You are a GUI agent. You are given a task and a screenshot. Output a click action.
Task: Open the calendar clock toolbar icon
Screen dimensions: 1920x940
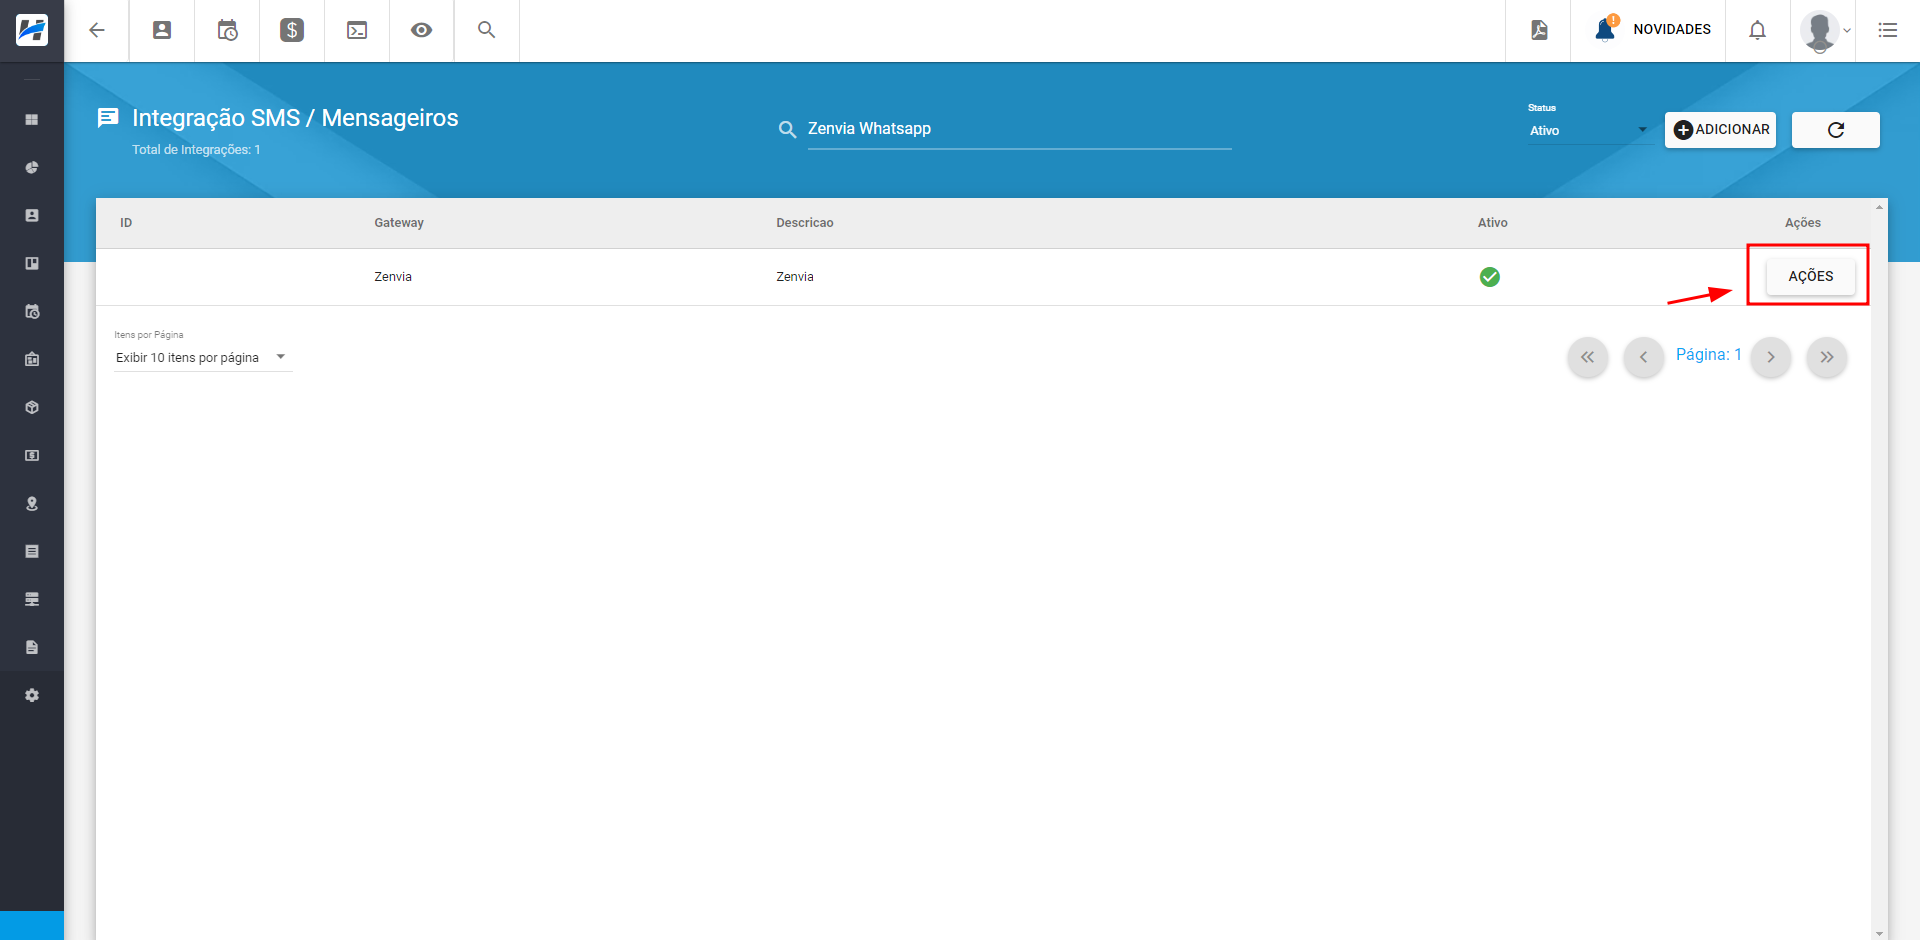click(227, 30)
